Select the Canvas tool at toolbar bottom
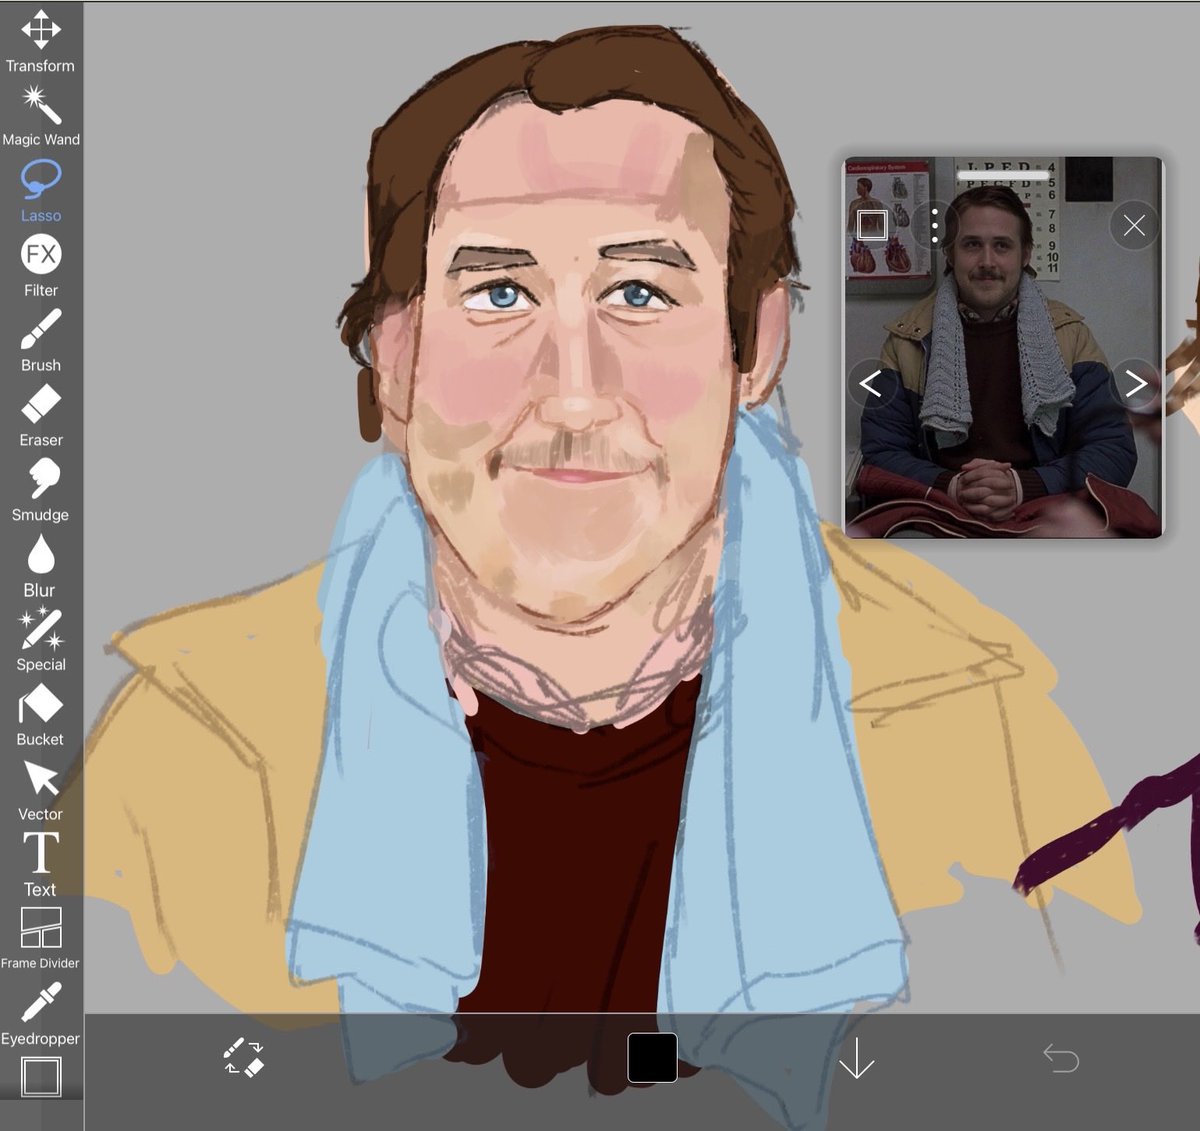This screenshot has width=1200, height=1131. [x=41, y=1077]
